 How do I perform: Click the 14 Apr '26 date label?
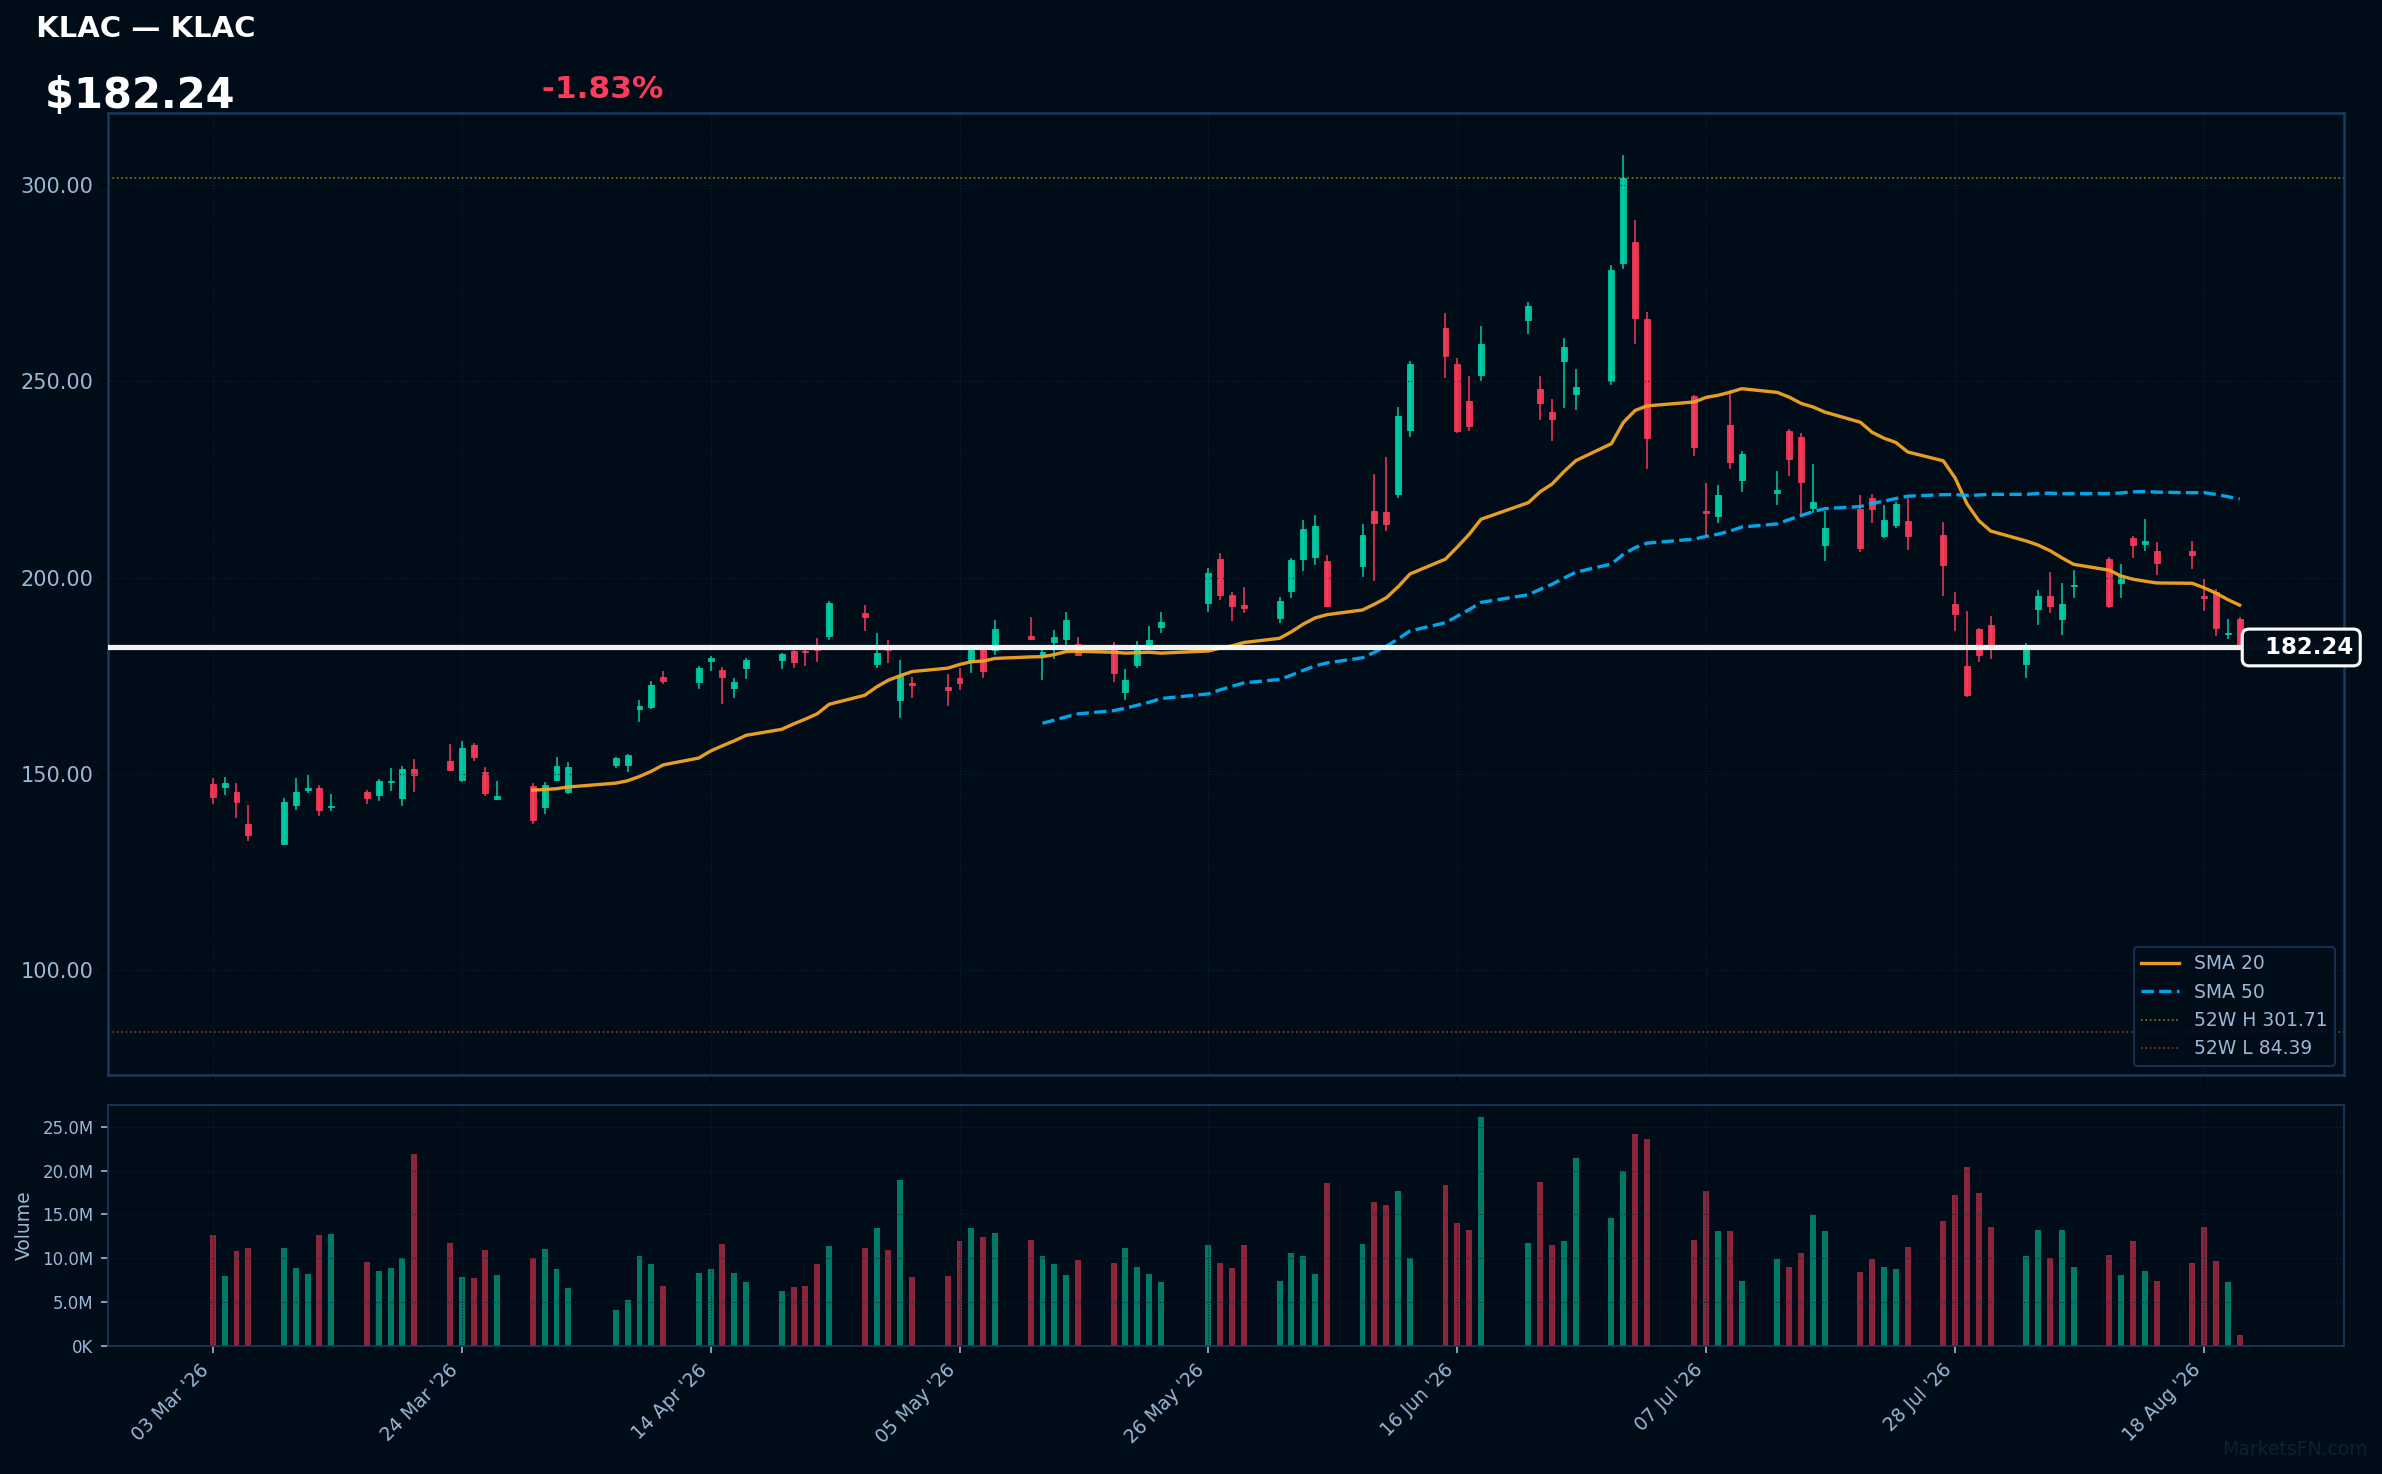pyautogui.click(x=669, y=1401)
